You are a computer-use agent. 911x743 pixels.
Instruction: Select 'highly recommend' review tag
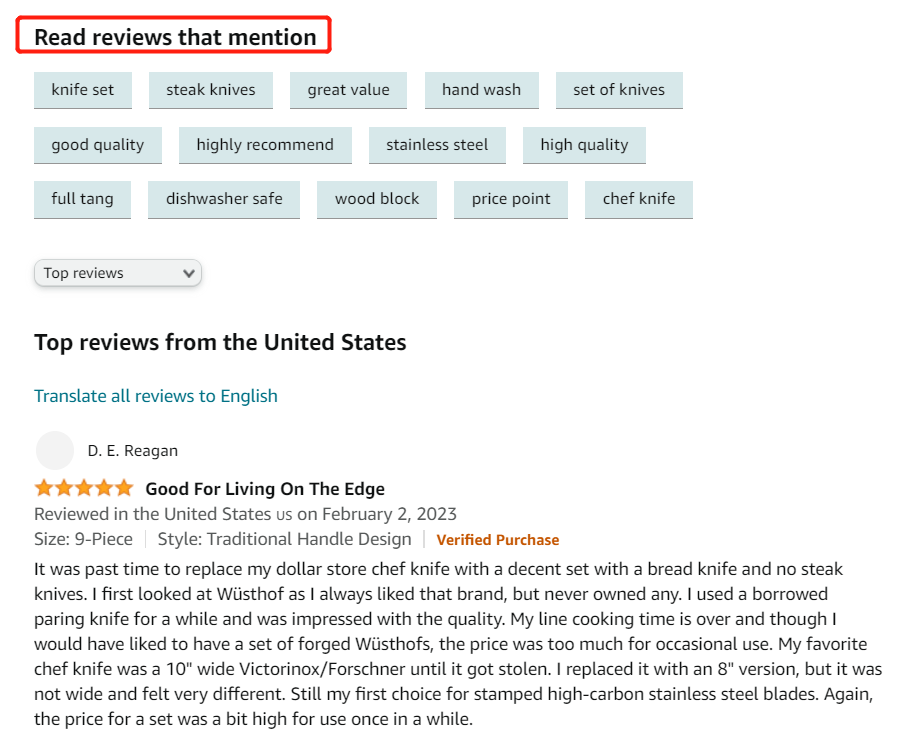pos(265,145)
